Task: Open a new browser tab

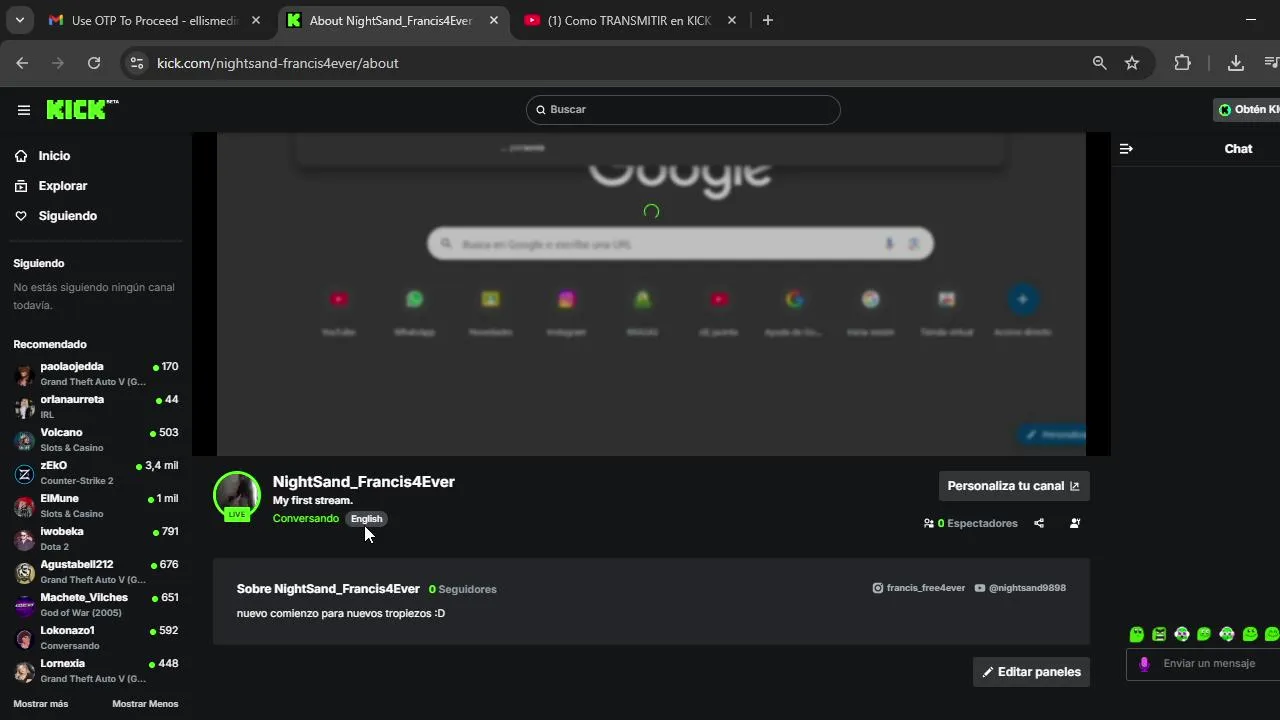Action: click(x=768, y=20)
